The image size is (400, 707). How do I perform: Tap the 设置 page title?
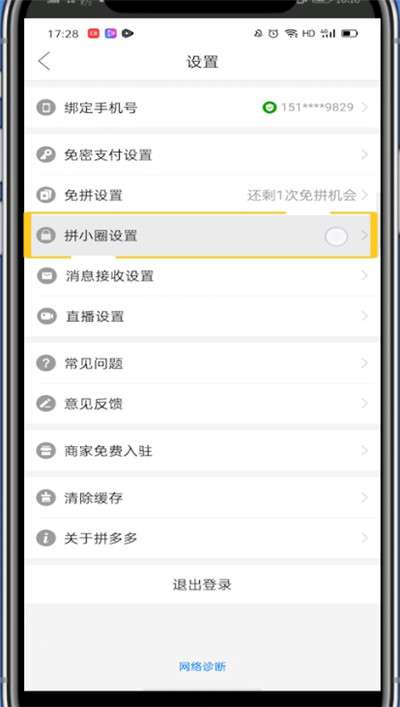click(202, 62)
